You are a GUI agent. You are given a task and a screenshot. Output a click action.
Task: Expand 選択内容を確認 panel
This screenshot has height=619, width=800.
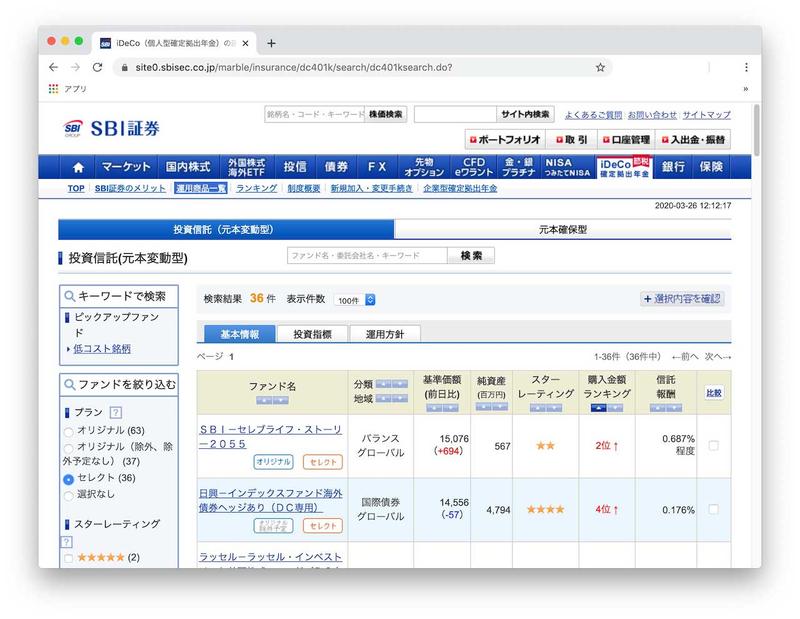pyautogui.click(x=682, y=299)
